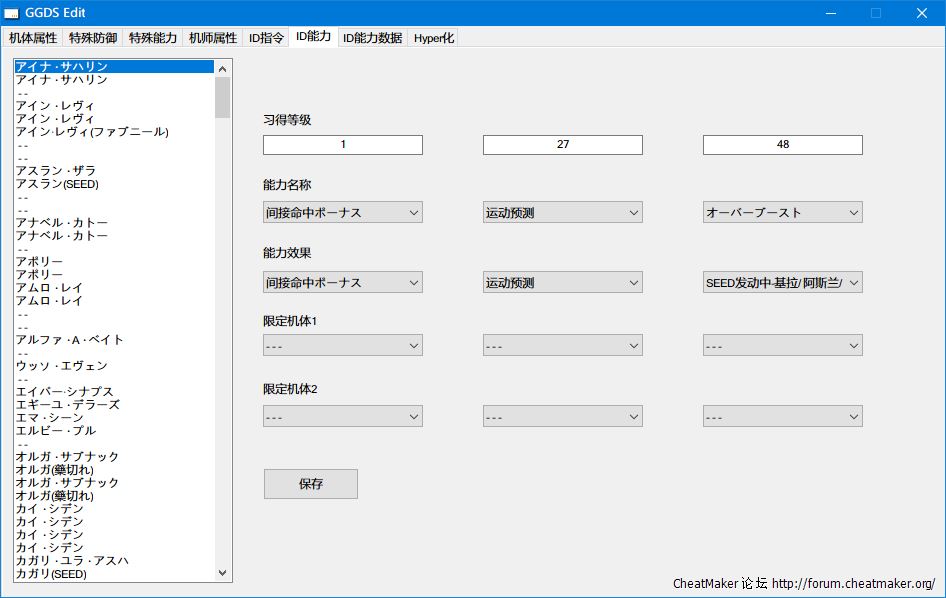Focus the 习得等级 field containing 48
The width and height of the screenshot is (946, 598).
[782, 145]
